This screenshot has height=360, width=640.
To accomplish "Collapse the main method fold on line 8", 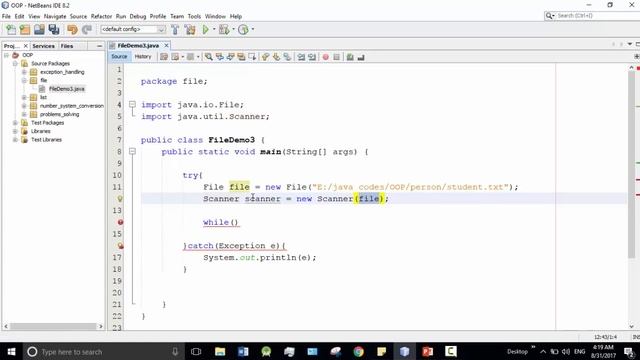I will point(132,151).
